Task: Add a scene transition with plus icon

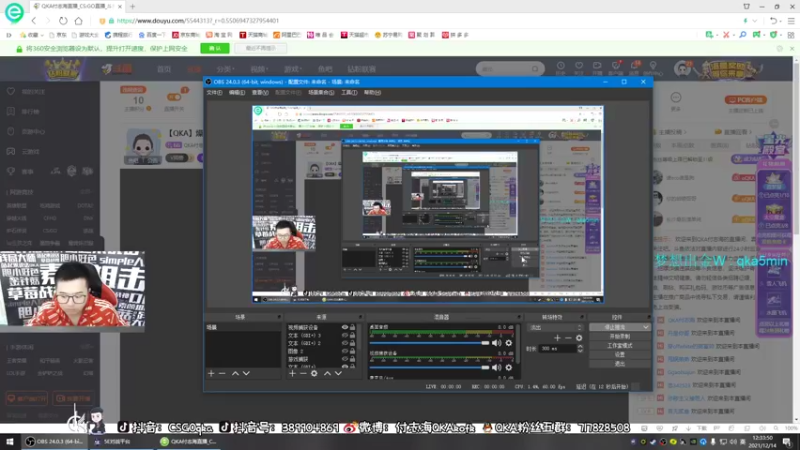Action: 557,338
